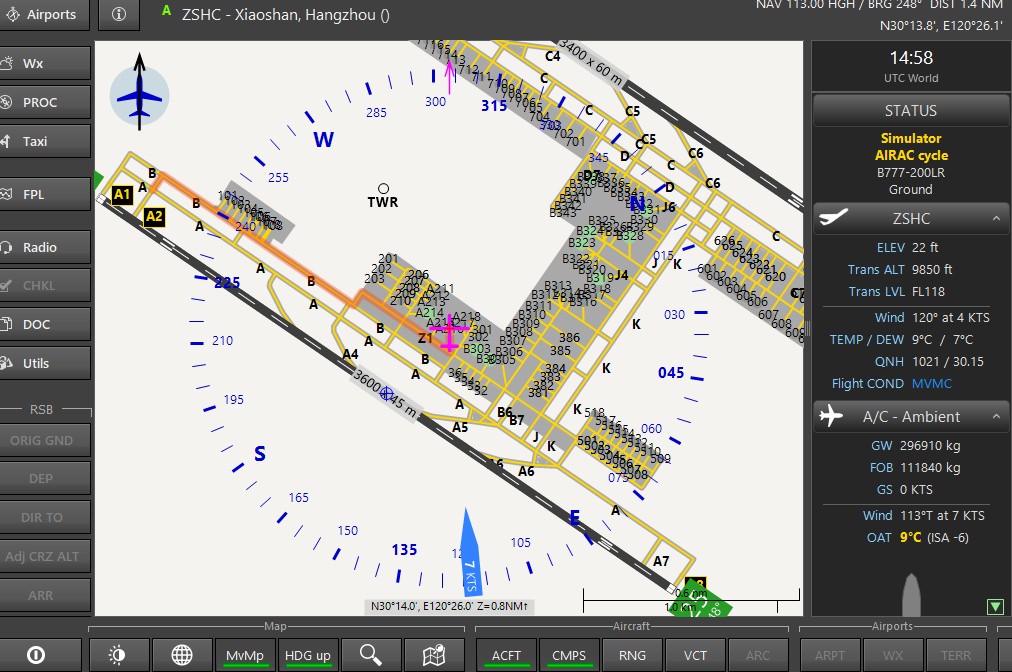The width and height of the screenshot is (1012, 672).
Task: Toggle the brightness sun icon
Action: pos(118,655)
